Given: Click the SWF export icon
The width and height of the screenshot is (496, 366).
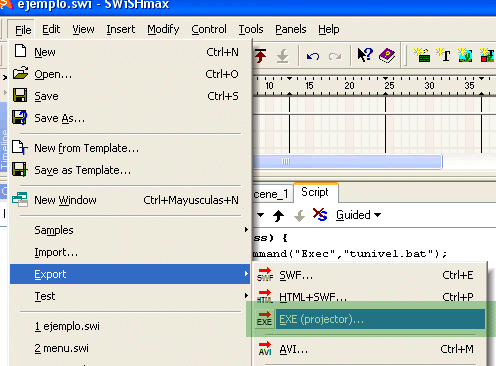Looking at the screenshot, I should [x=265, y=275].
